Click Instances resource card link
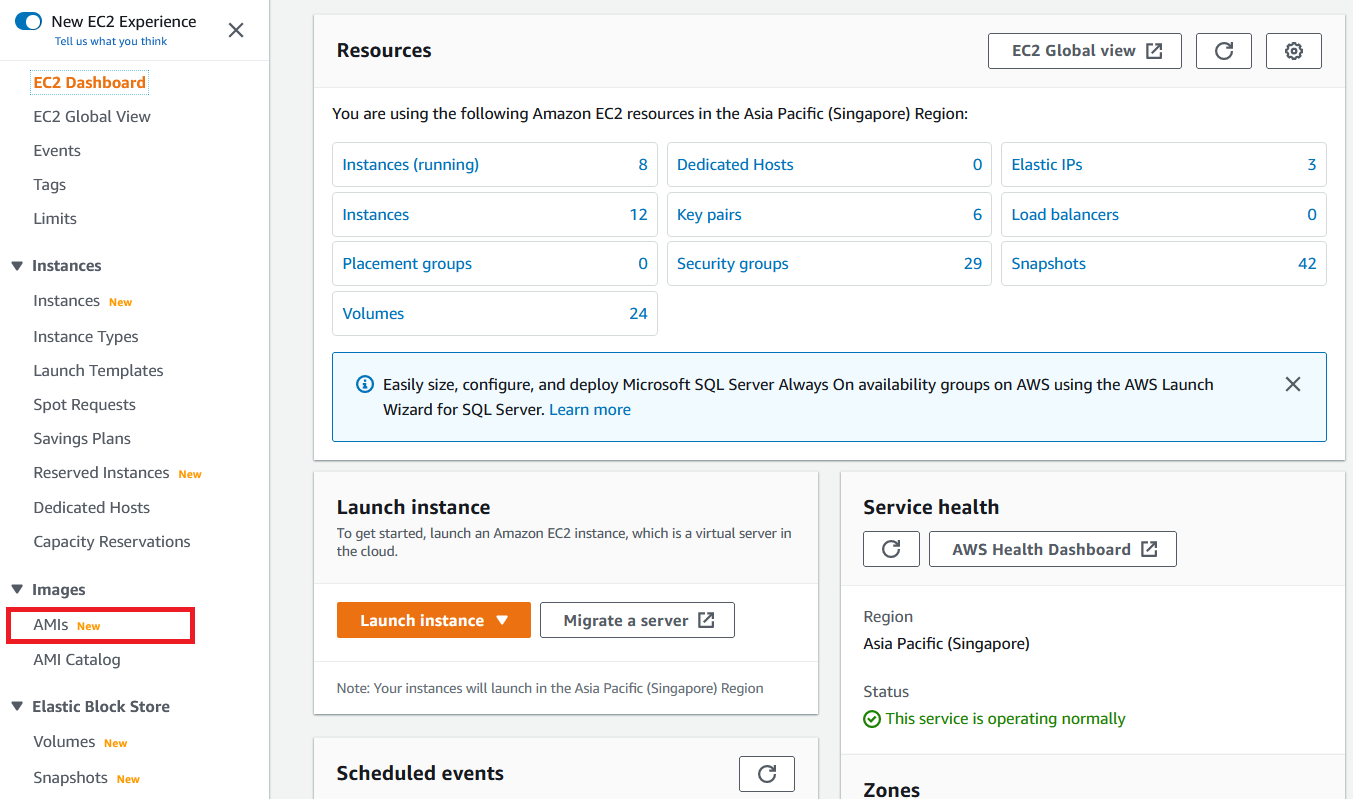1353x799 pixels. (376, 215)
